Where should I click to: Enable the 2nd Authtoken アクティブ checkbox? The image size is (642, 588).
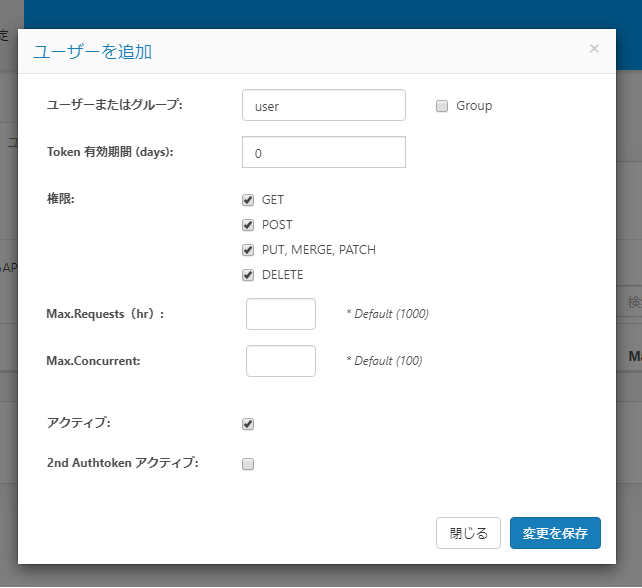point(248,464)
